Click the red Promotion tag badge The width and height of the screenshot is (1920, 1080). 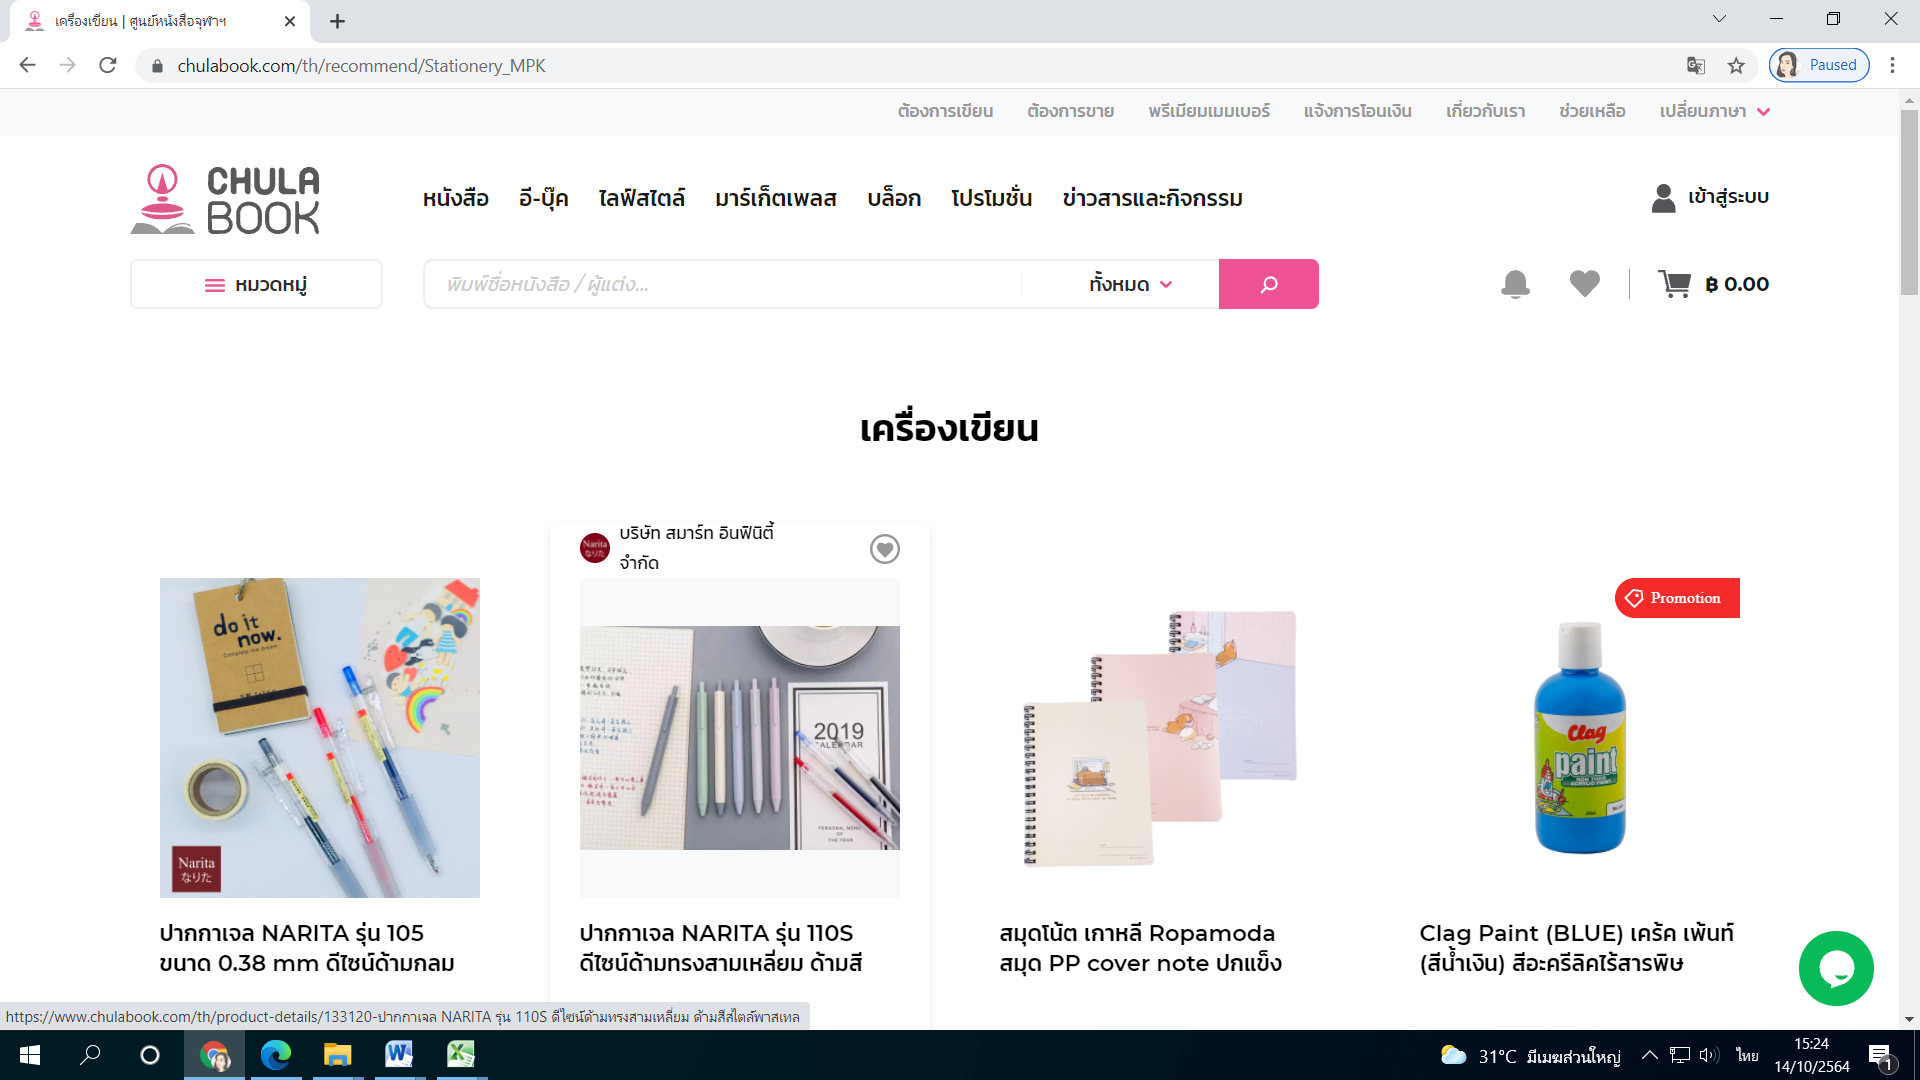[1677, 598]
